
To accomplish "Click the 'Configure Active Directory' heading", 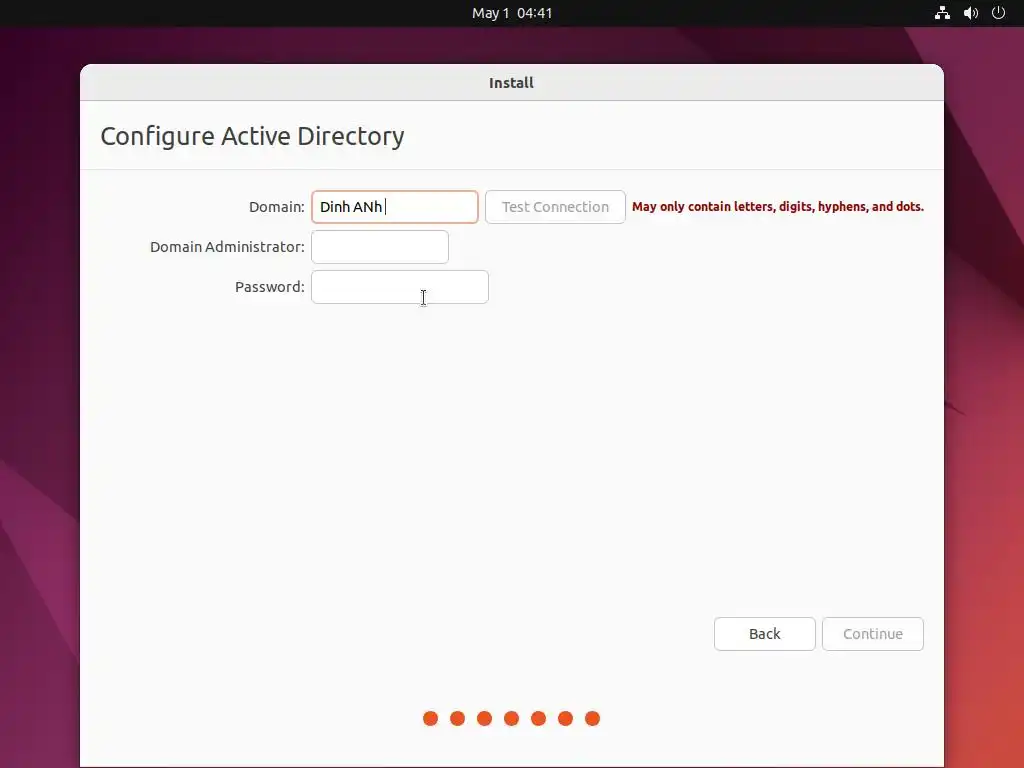I will pos(253,136).
